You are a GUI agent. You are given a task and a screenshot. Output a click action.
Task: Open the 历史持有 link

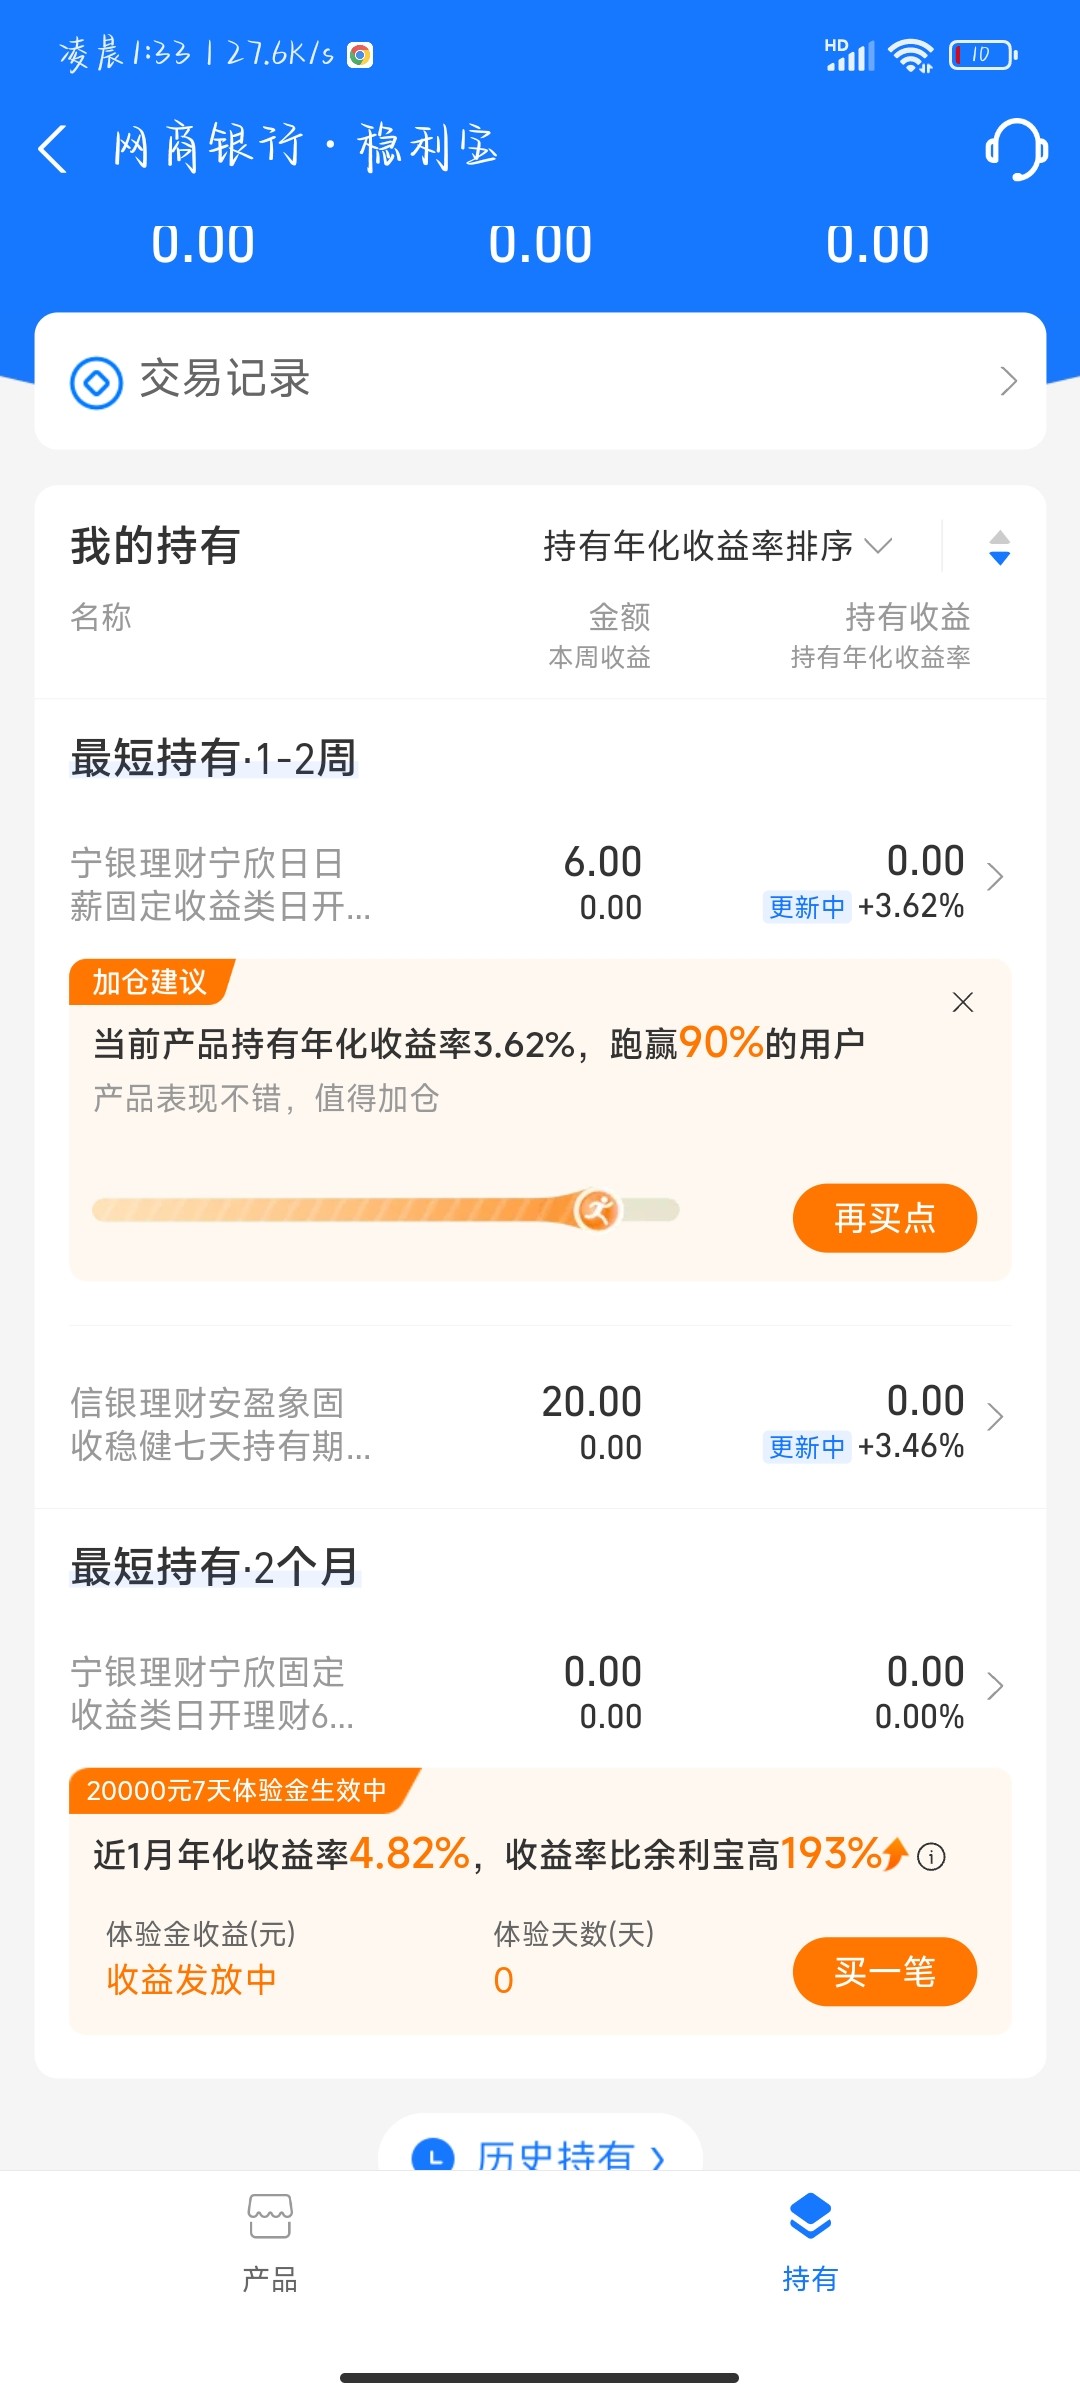(x=556, y=2156)
